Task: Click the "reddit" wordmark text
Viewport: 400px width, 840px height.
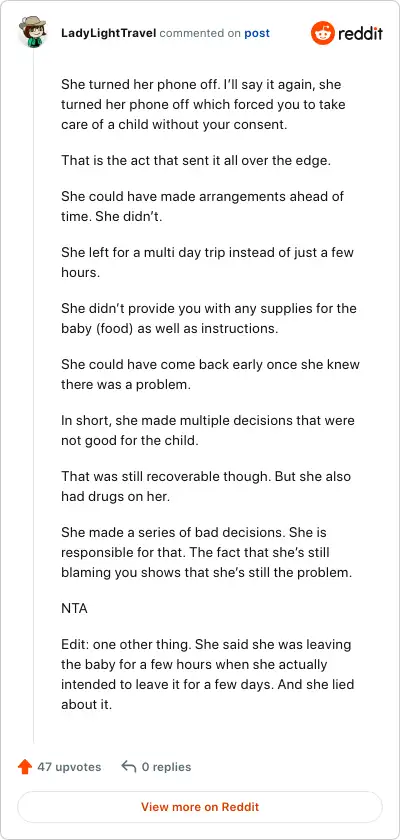Action: 360,34
